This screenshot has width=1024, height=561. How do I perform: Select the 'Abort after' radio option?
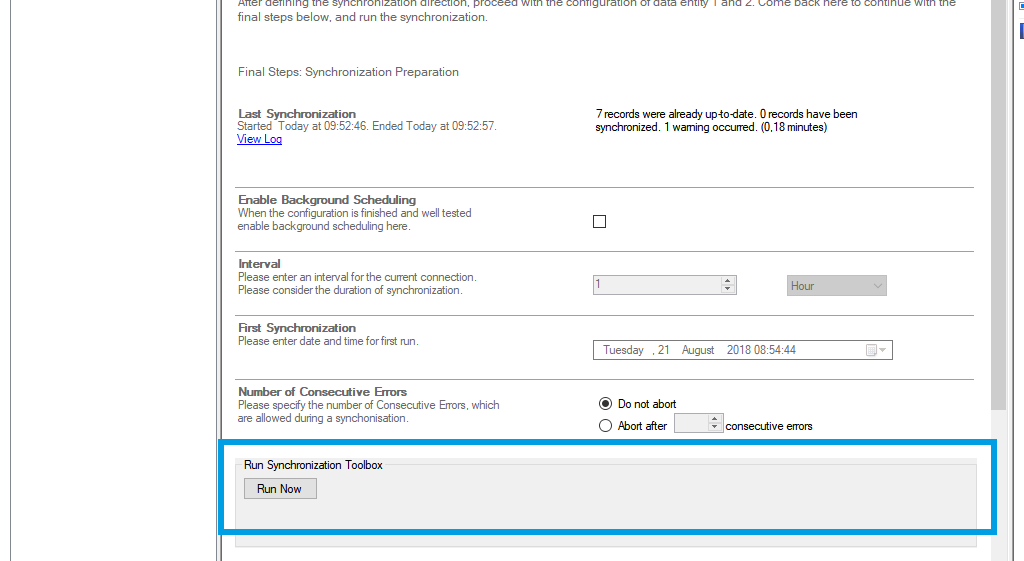[605, 426]
